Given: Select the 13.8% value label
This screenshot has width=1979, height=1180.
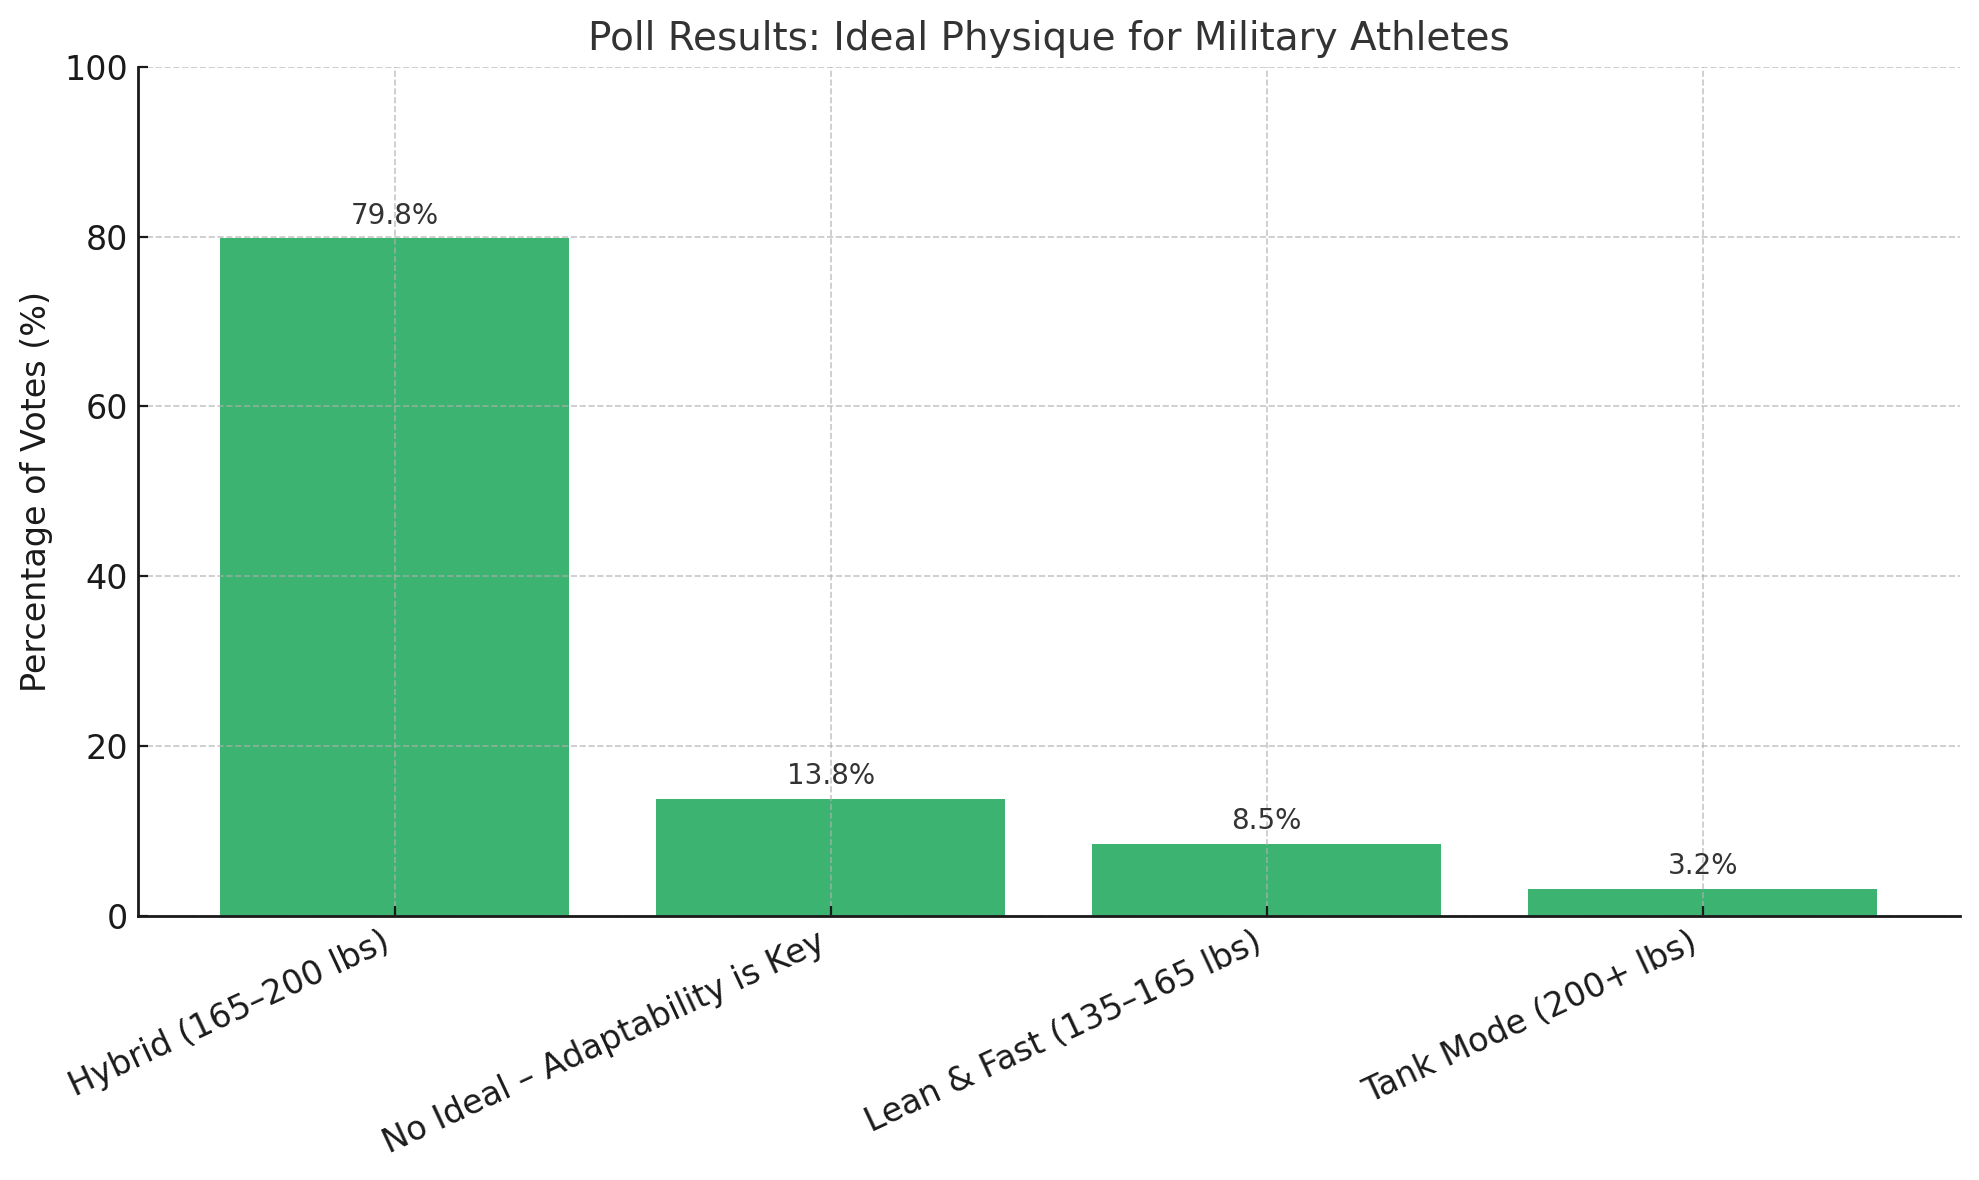Looking at the screenshot, I should (x=830, y=775).
